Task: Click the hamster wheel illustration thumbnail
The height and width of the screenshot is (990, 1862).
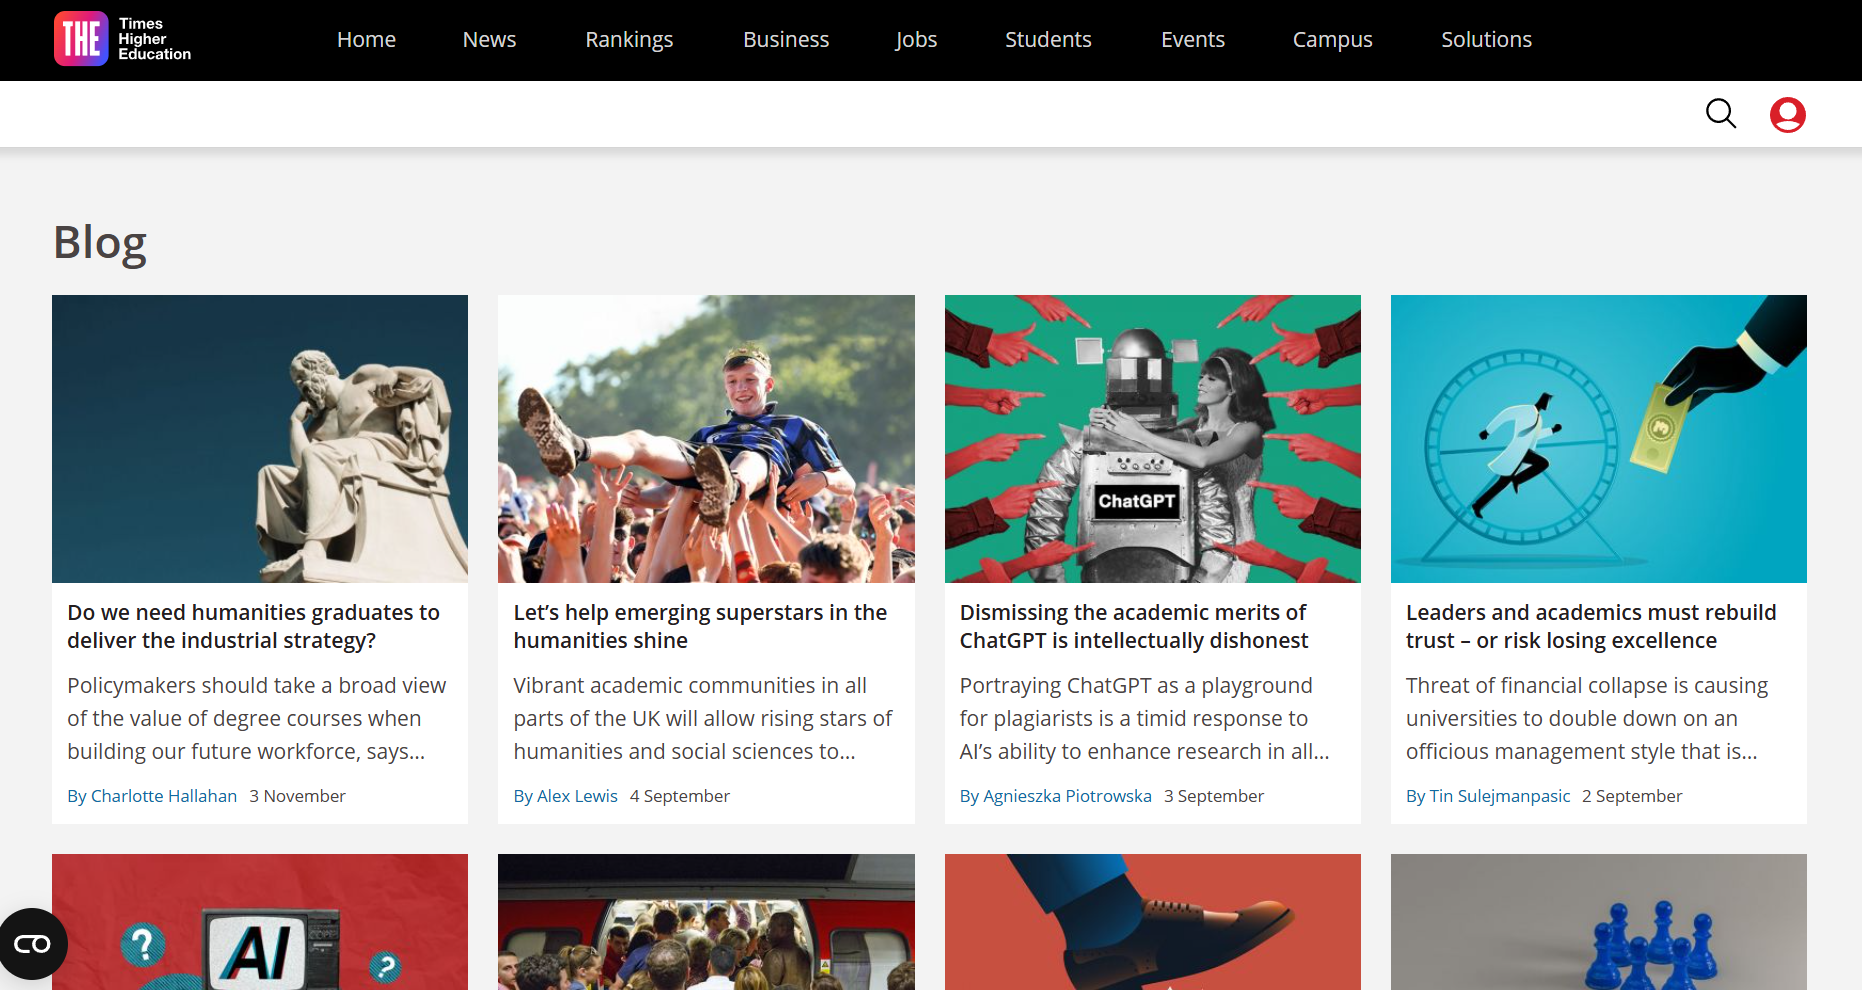Action: [1598, 438]
